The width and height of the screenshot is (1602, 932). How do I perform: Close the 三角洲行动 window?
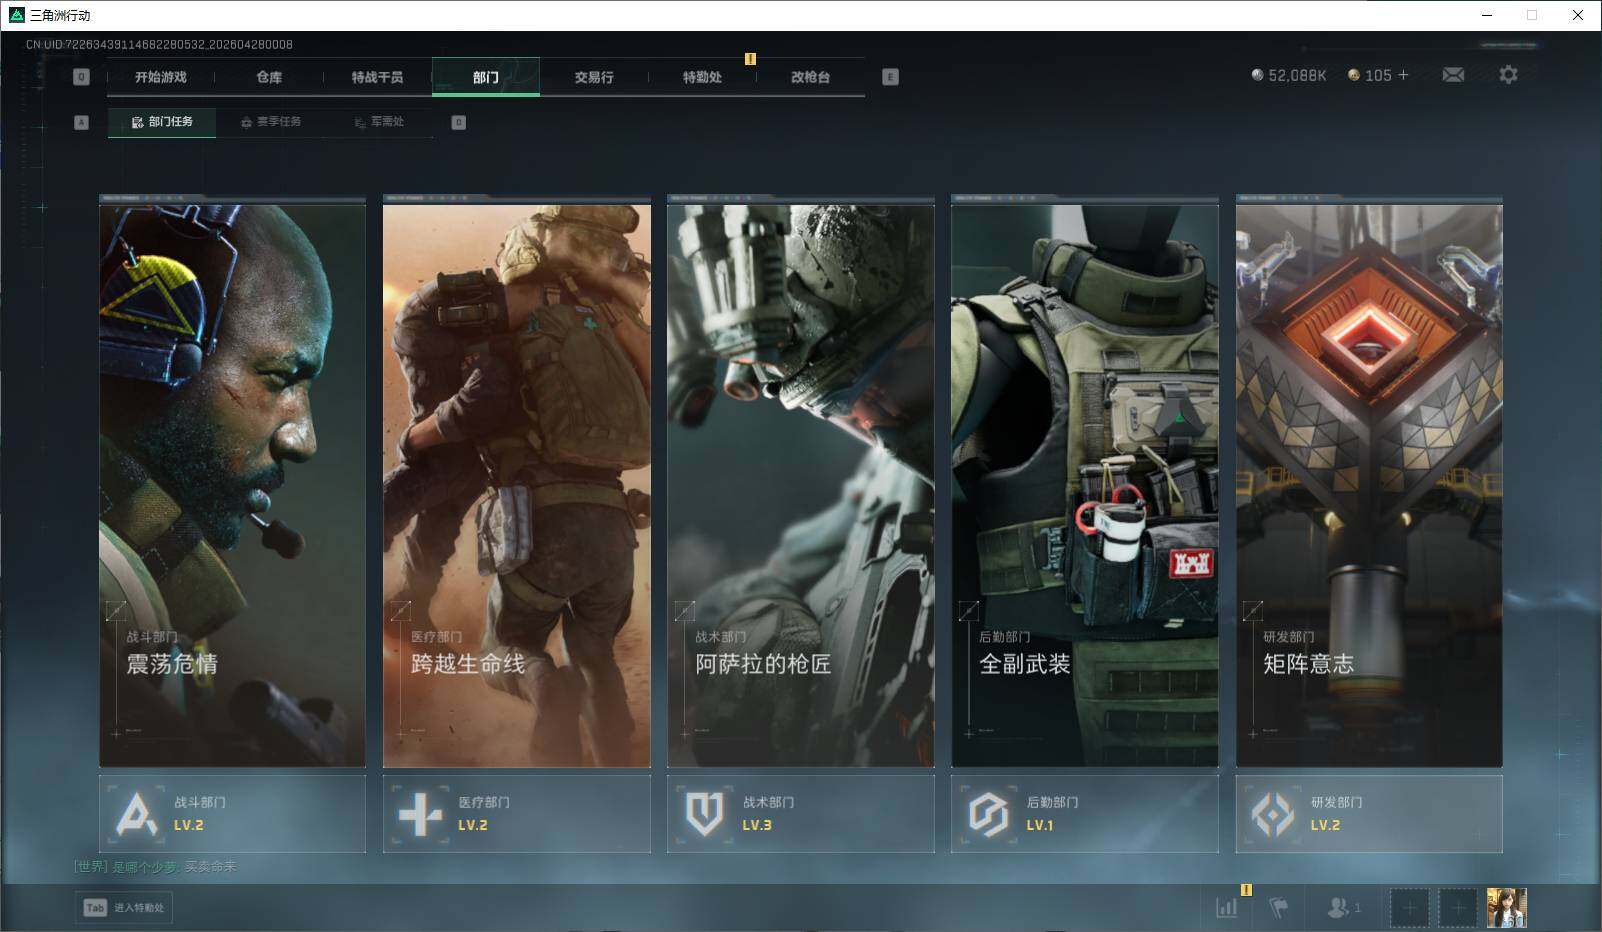click(x=1578, y=15)
